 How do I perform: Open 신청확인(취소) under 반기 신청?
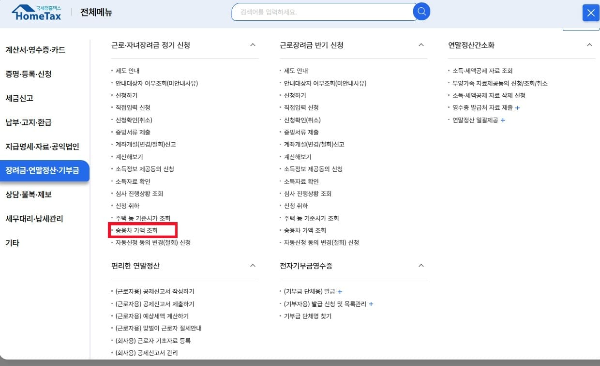[x=302, y=120]
